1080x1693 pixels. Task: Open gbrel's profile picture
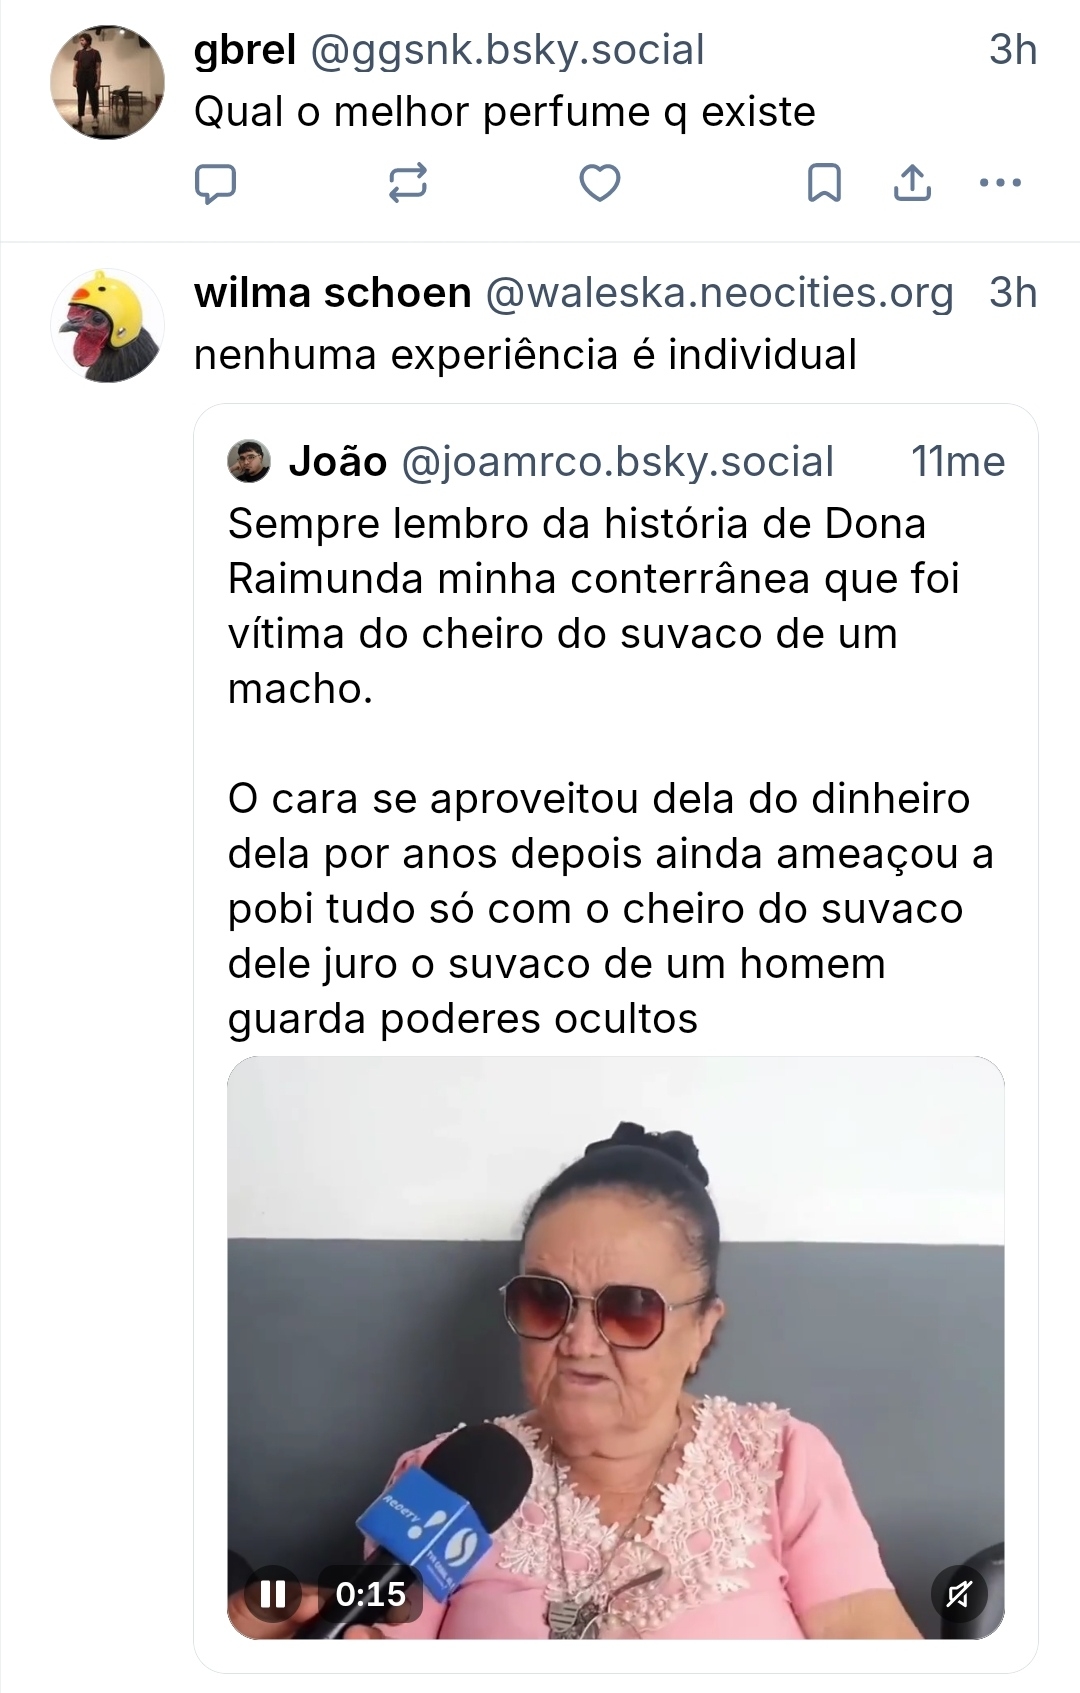(x=107, y=81)
